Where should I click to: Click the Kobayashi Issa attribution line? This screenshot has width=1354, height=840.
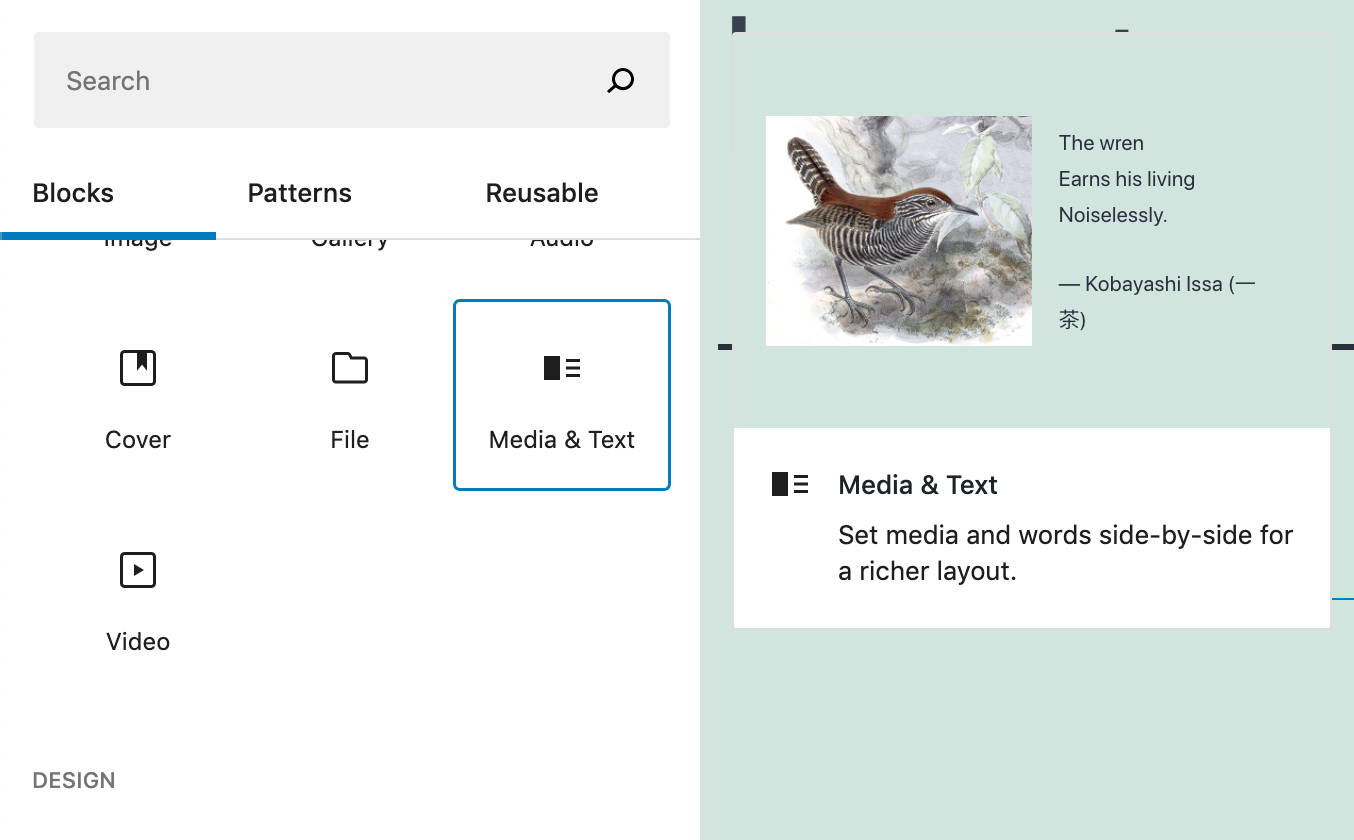point(1156,284)
